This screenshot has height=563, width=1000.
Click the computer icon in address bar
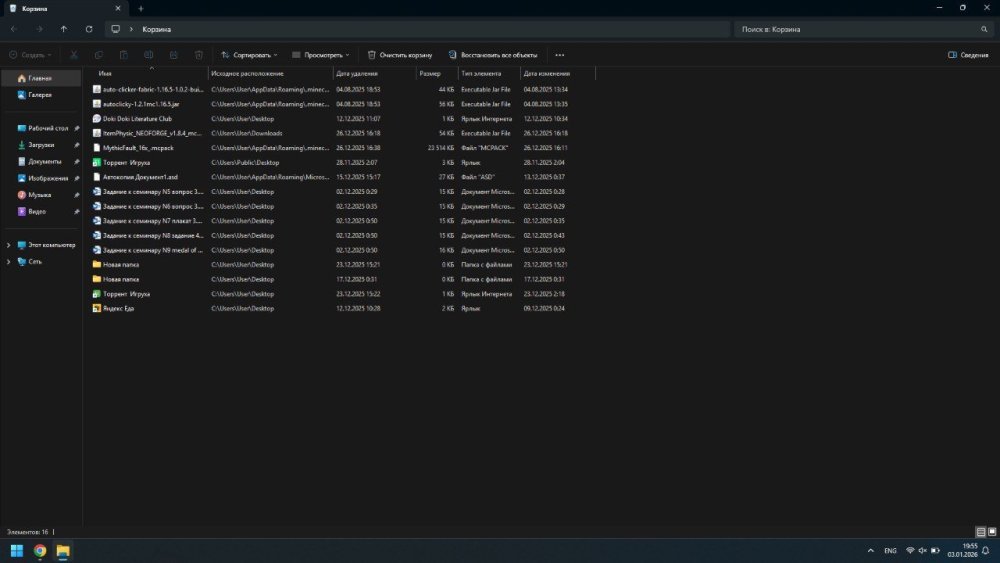tap(115, 29)
